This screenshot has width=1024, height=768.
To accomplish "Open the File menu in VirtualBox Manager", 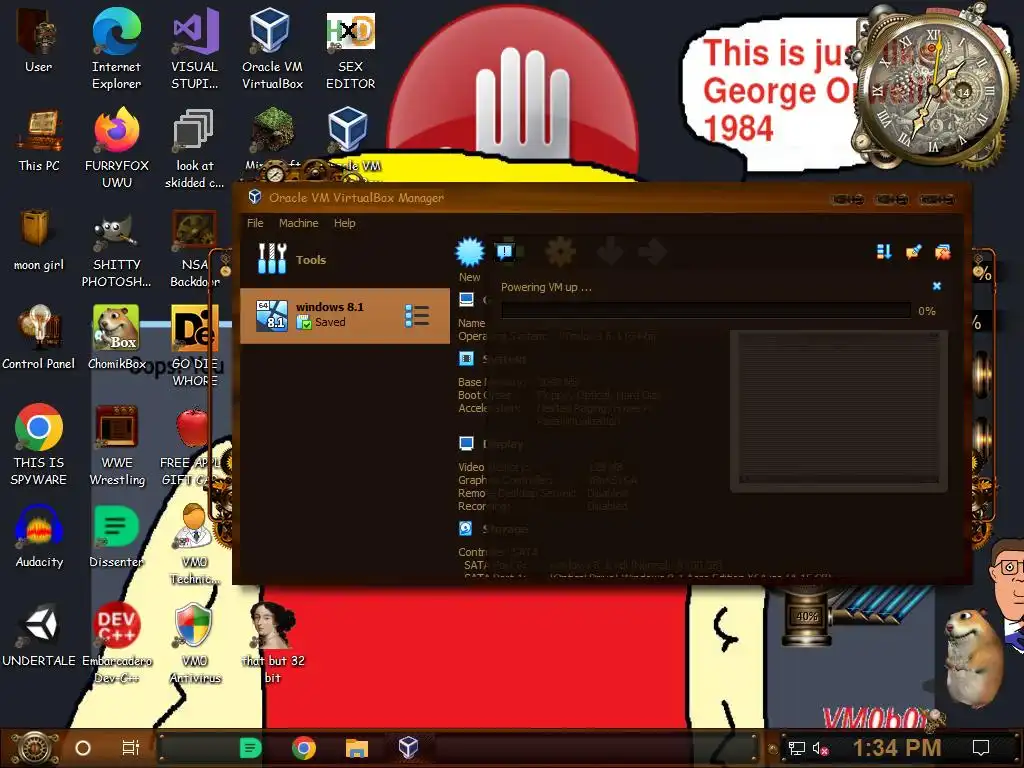I will click(x=255, y=223).
